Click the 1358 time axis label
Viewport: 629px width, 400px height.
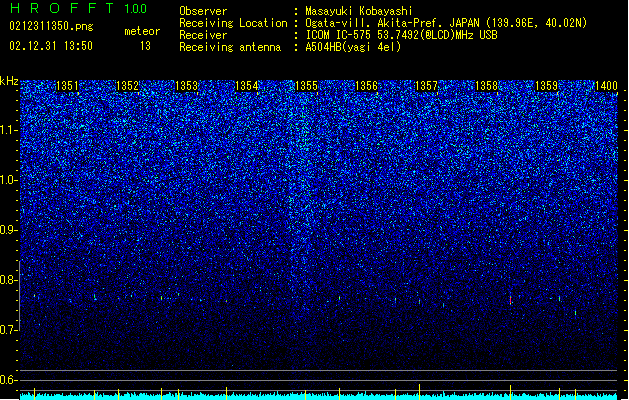(486, 86)
